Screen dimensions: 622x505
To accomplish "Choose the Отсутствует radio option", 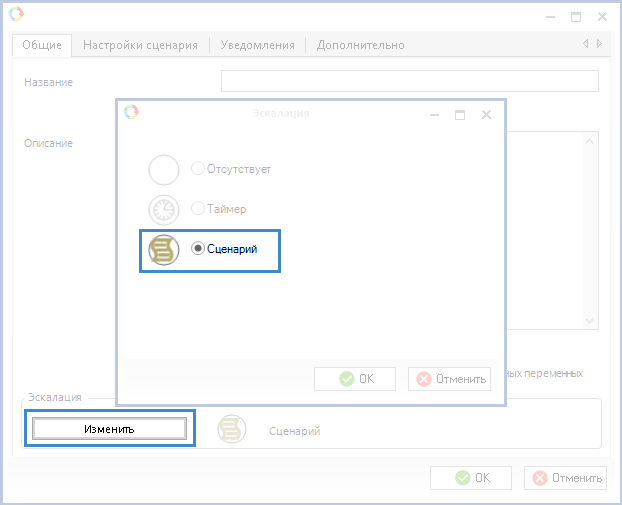I will (x=198, y=168).
